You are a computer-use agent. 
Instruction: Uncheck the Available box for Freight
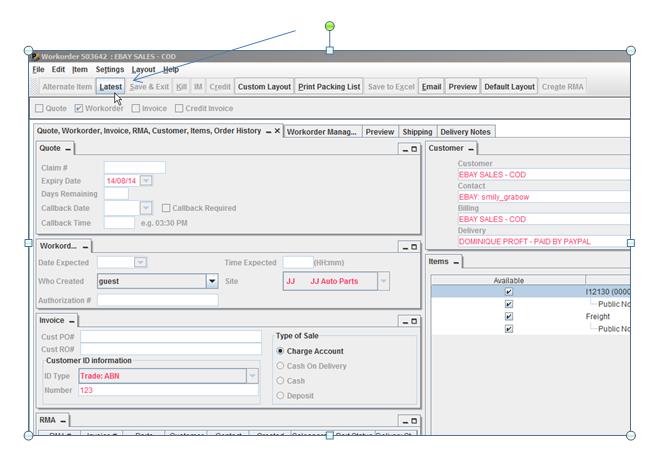click(x=508, y=317)
